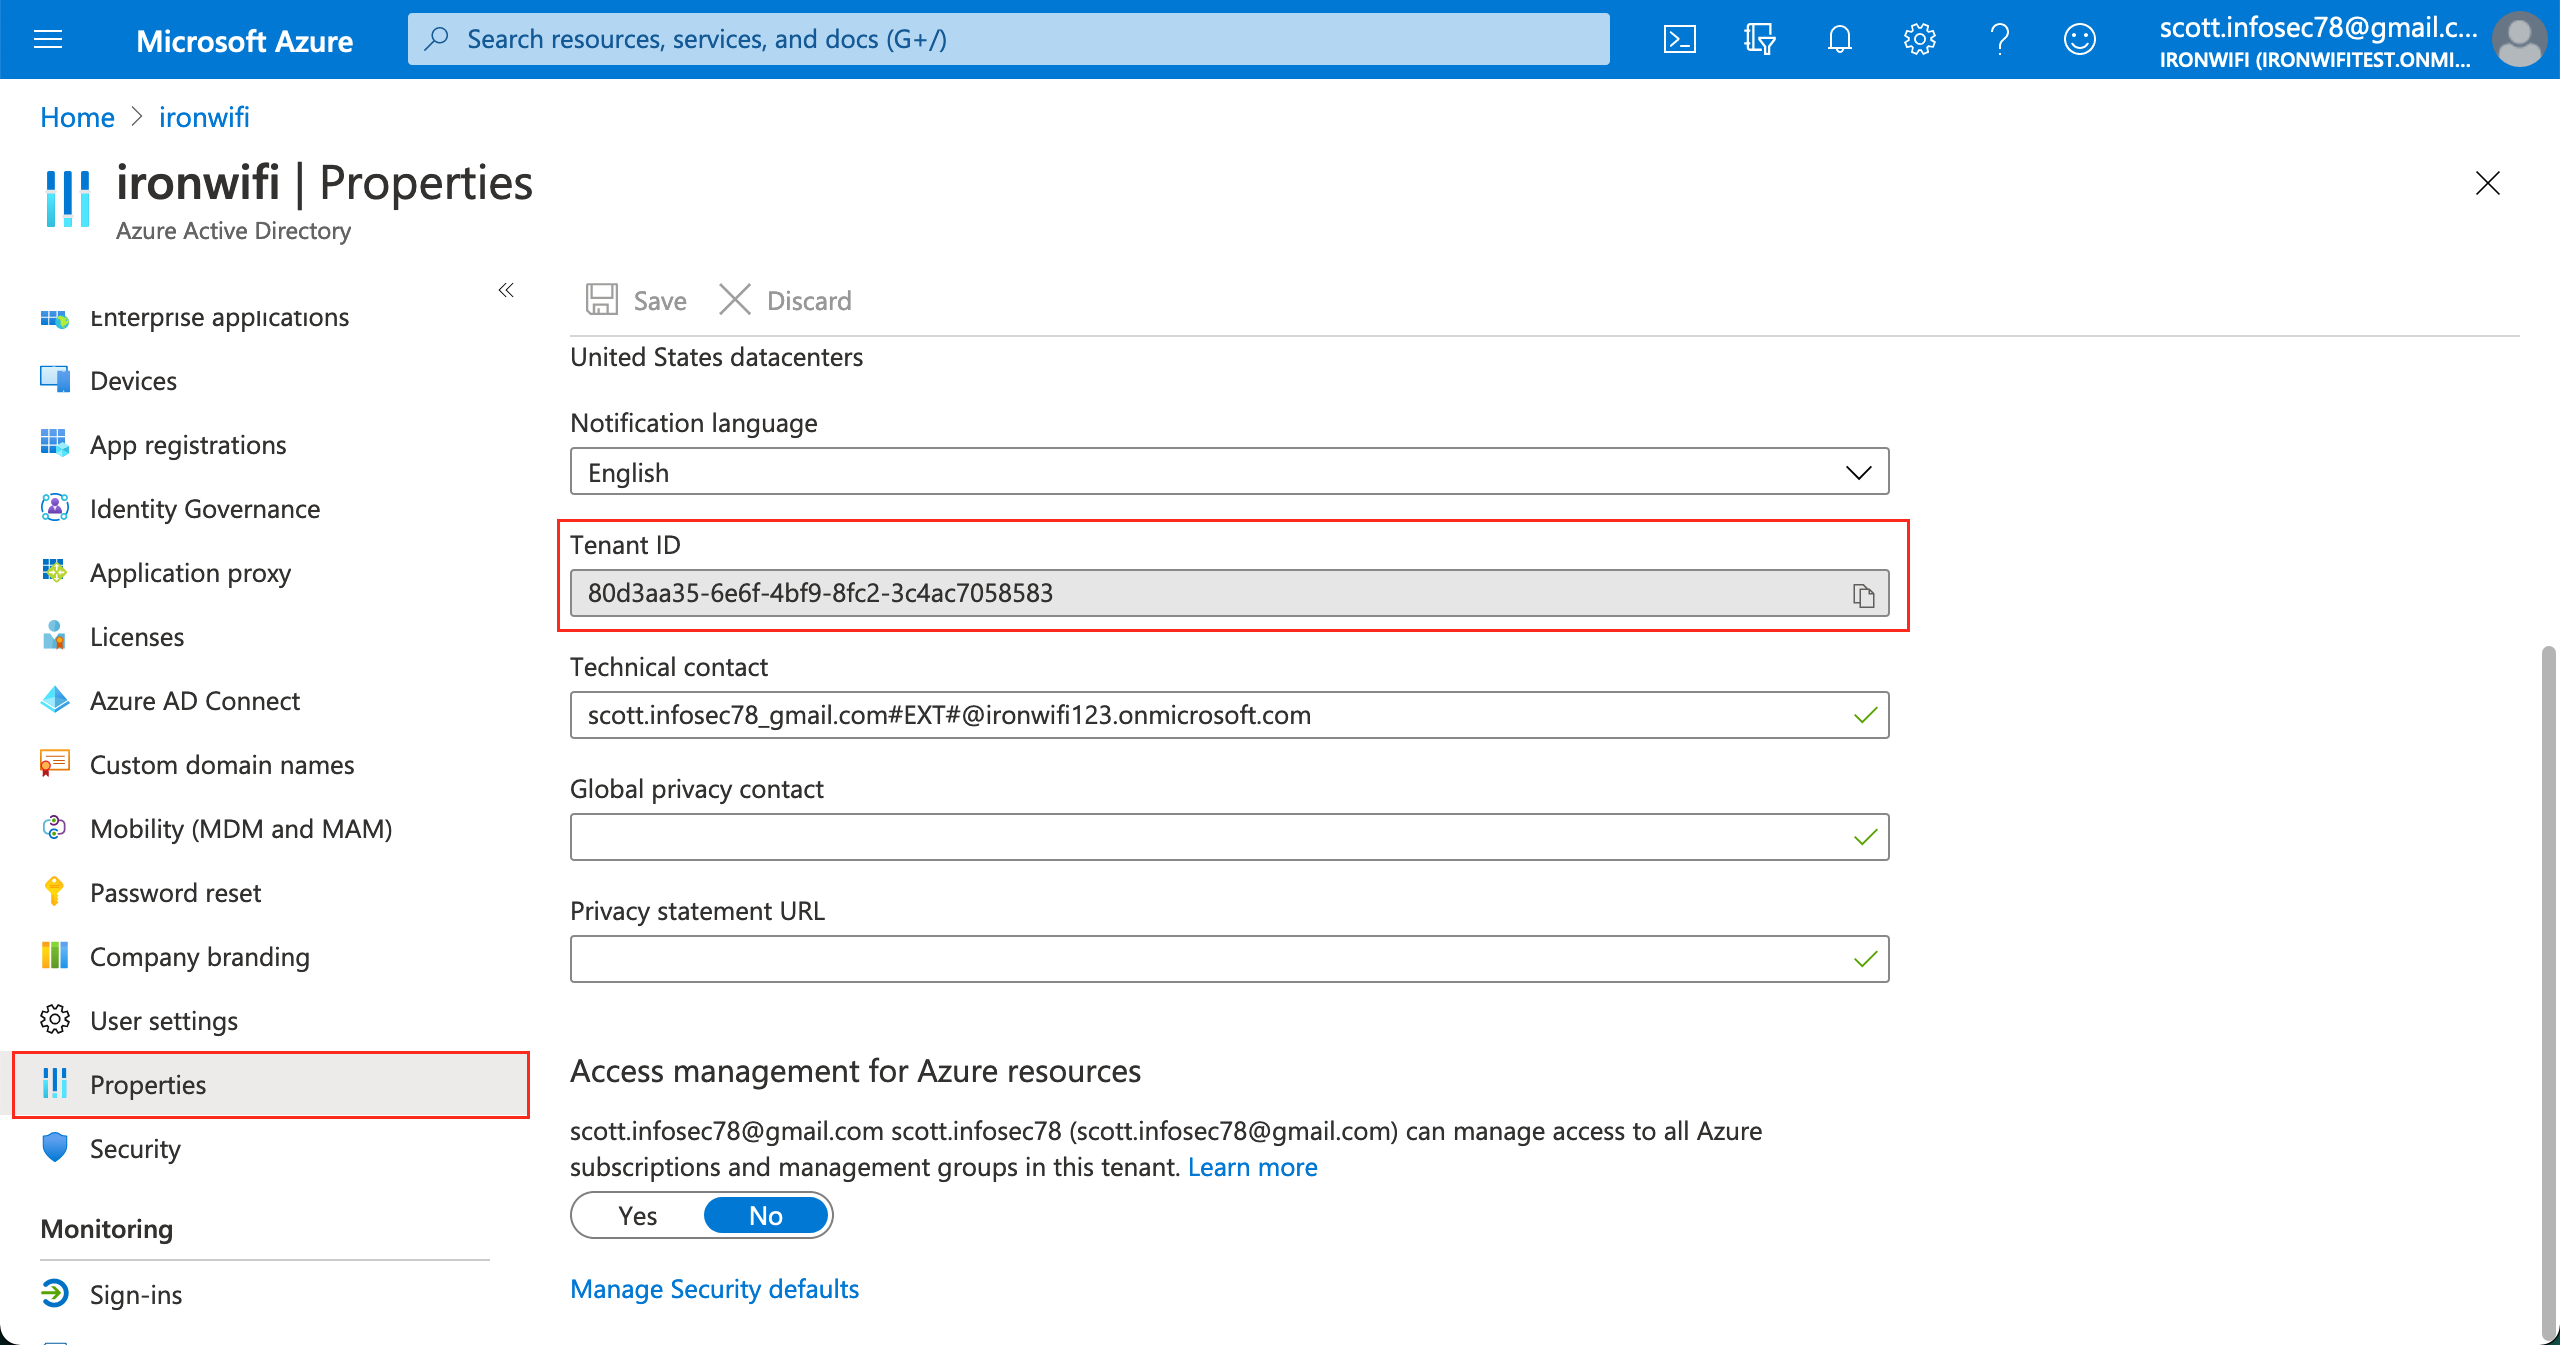Image resolution: width=2560 pixels, height=1345 pixels.
Task: Open the help icon
Action: 1998,39
